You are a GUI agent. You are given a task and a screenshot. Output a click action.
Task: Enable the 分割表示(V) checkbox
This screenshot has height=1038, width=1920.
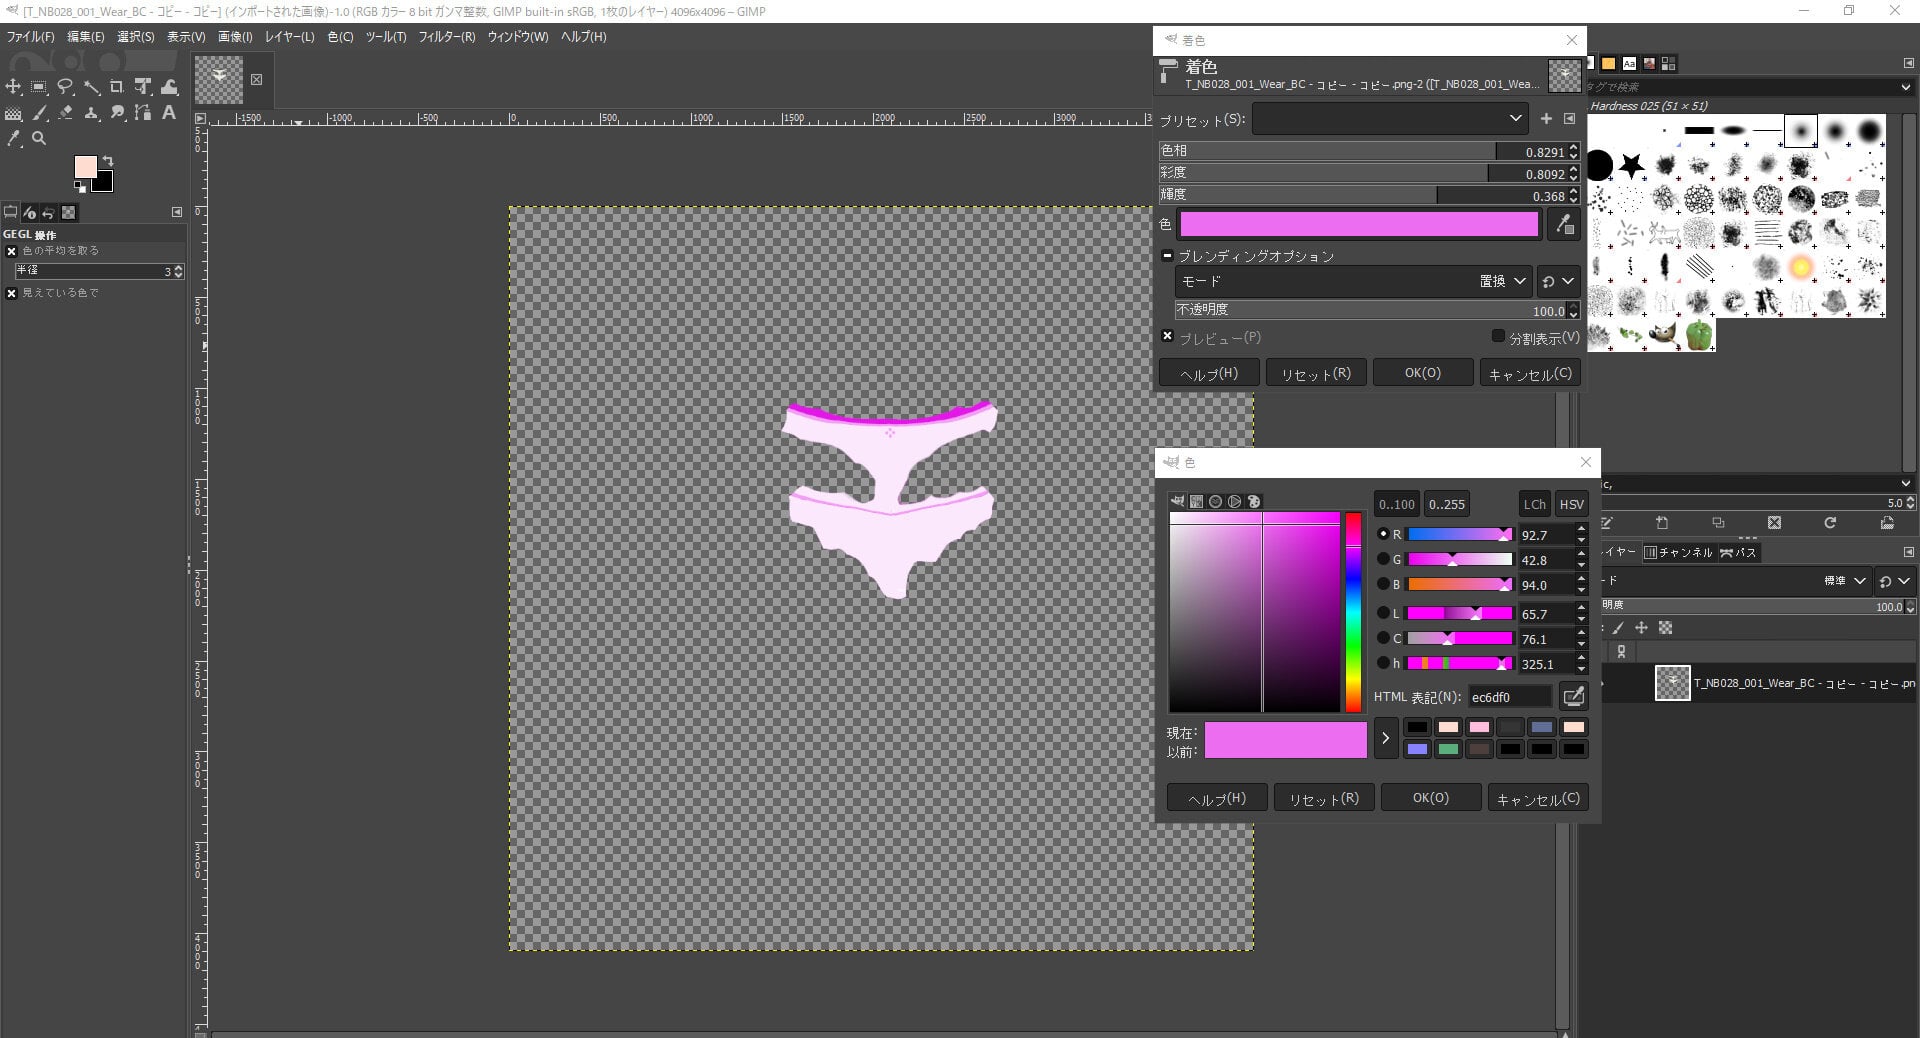[1498, 337]
